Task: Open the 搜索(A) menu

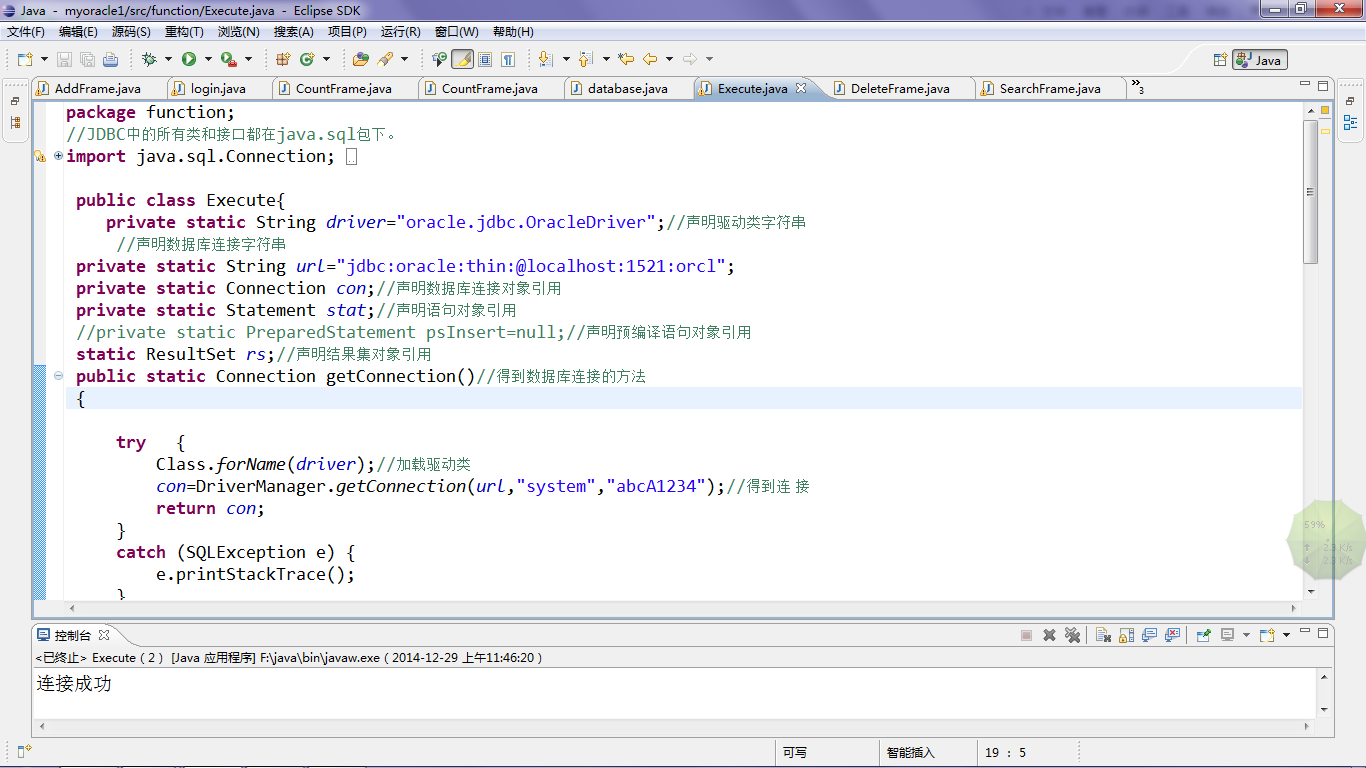Action: click(x=294, y=32)
